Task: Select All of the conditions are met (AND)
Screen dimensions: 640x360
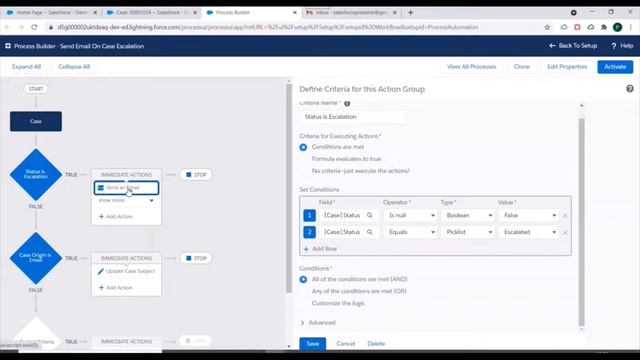Action: coord(303,279)
